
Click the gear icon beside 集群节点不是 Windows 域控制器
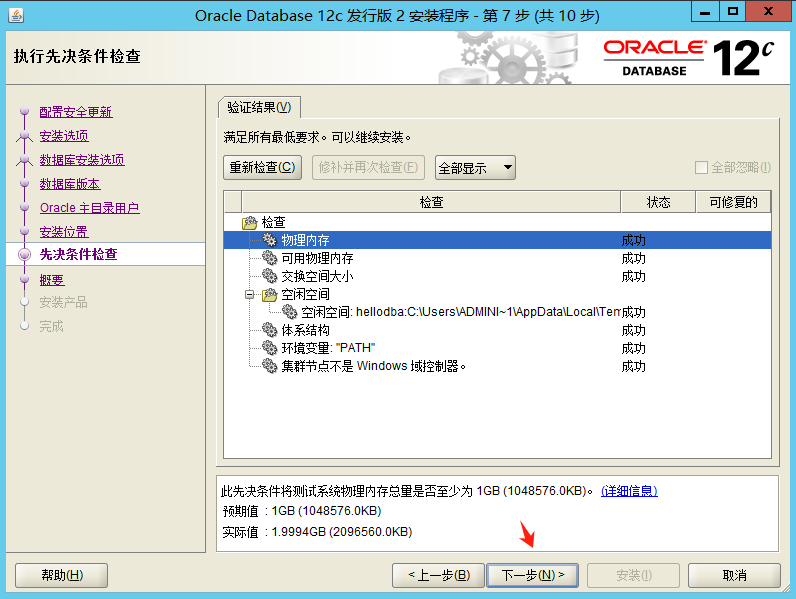[x=270, y=365]
